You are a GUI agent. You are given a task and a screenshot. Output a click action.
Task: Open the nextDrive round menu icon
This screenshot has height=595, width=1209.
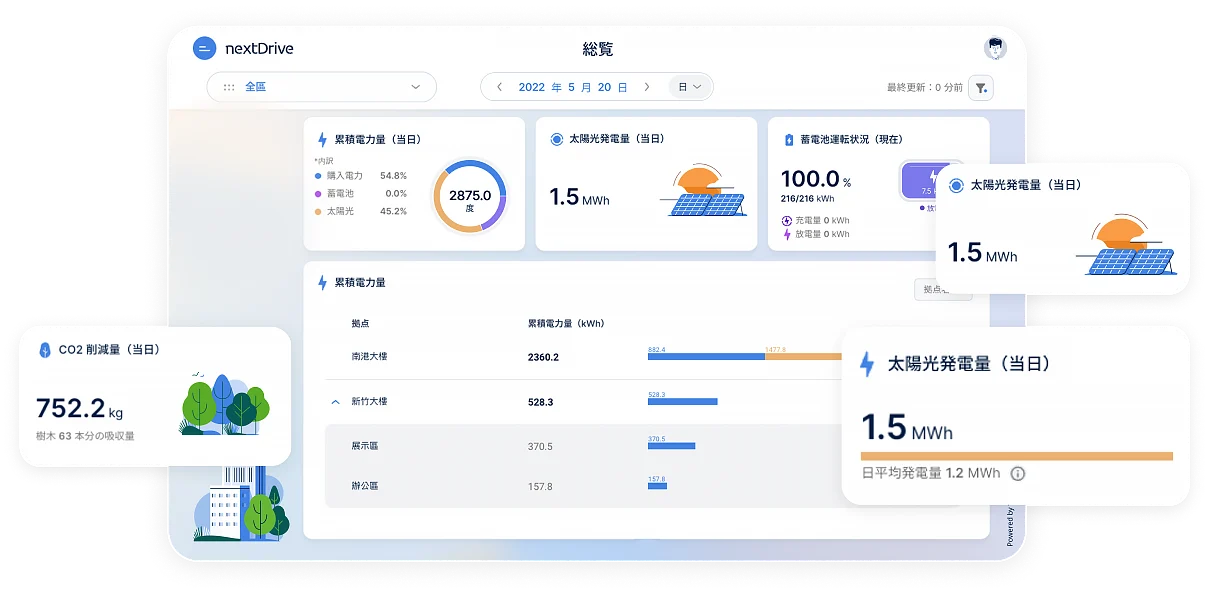tap(204, 48)
